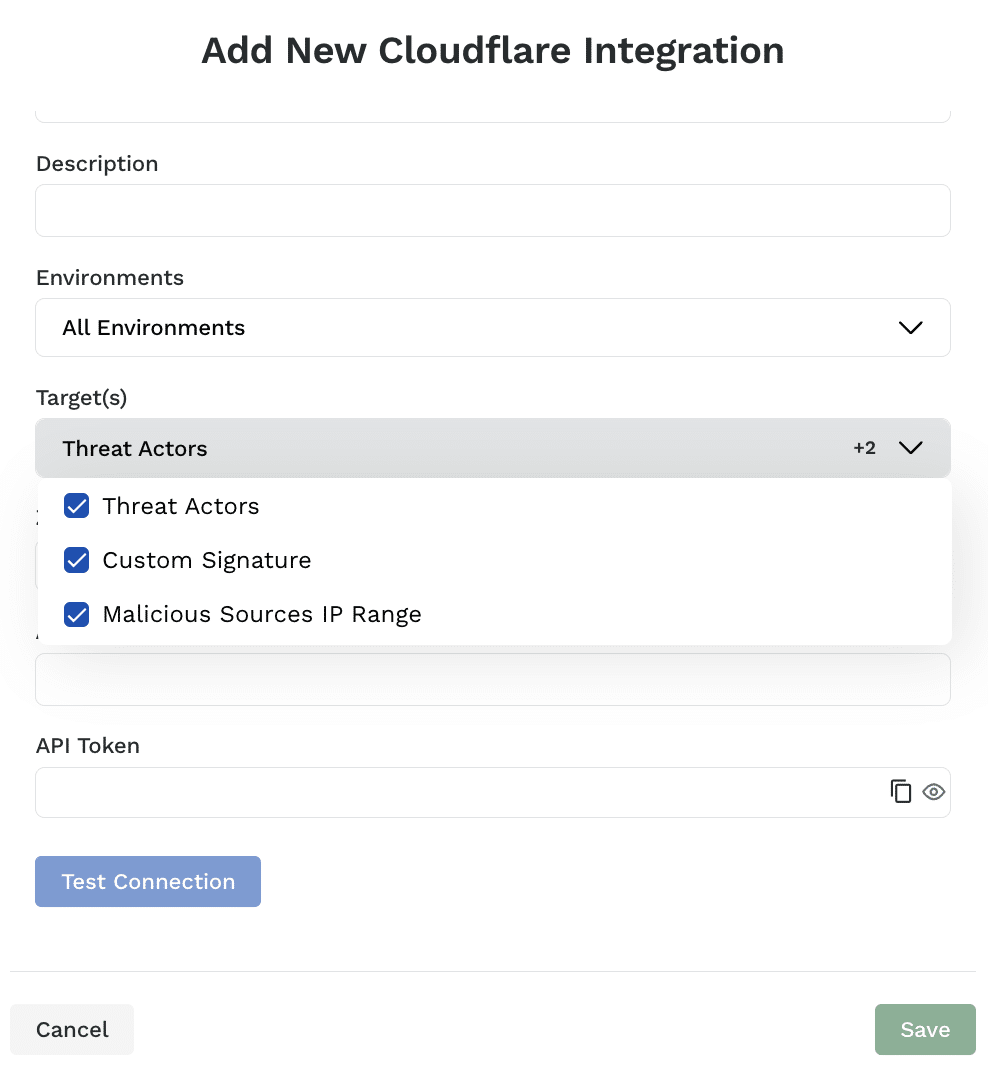Click the Environments dropdown chevron arrow
The width and height of the screenshot is (988, 1072).
pyautogui.click(x=910, y=328)
